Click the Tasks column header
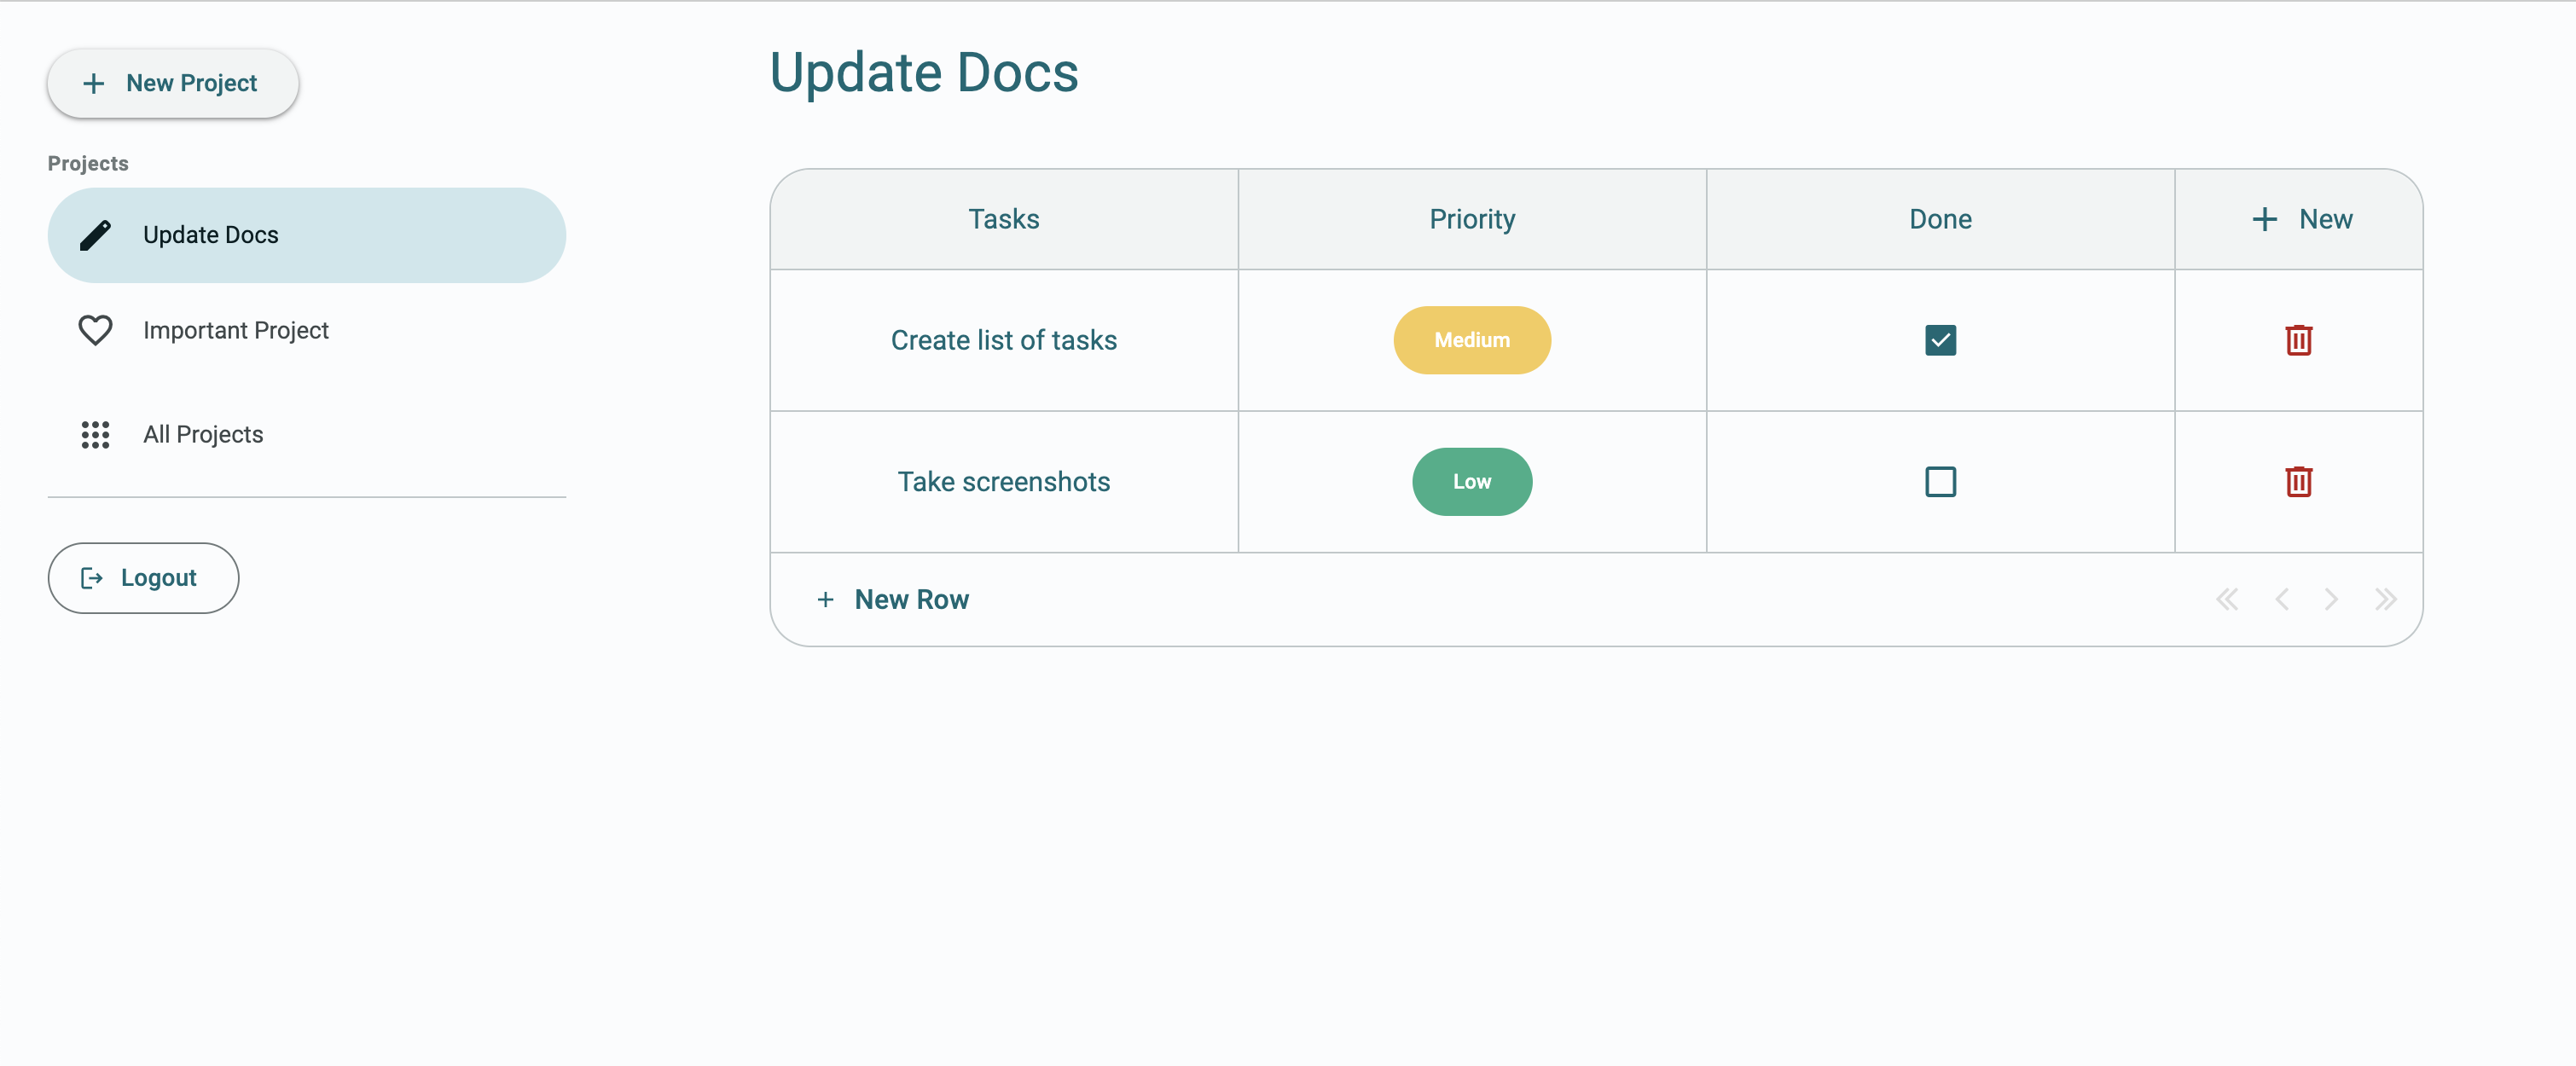The height and width of the screenshot is (1066, 2576). tap(1003, 219)
